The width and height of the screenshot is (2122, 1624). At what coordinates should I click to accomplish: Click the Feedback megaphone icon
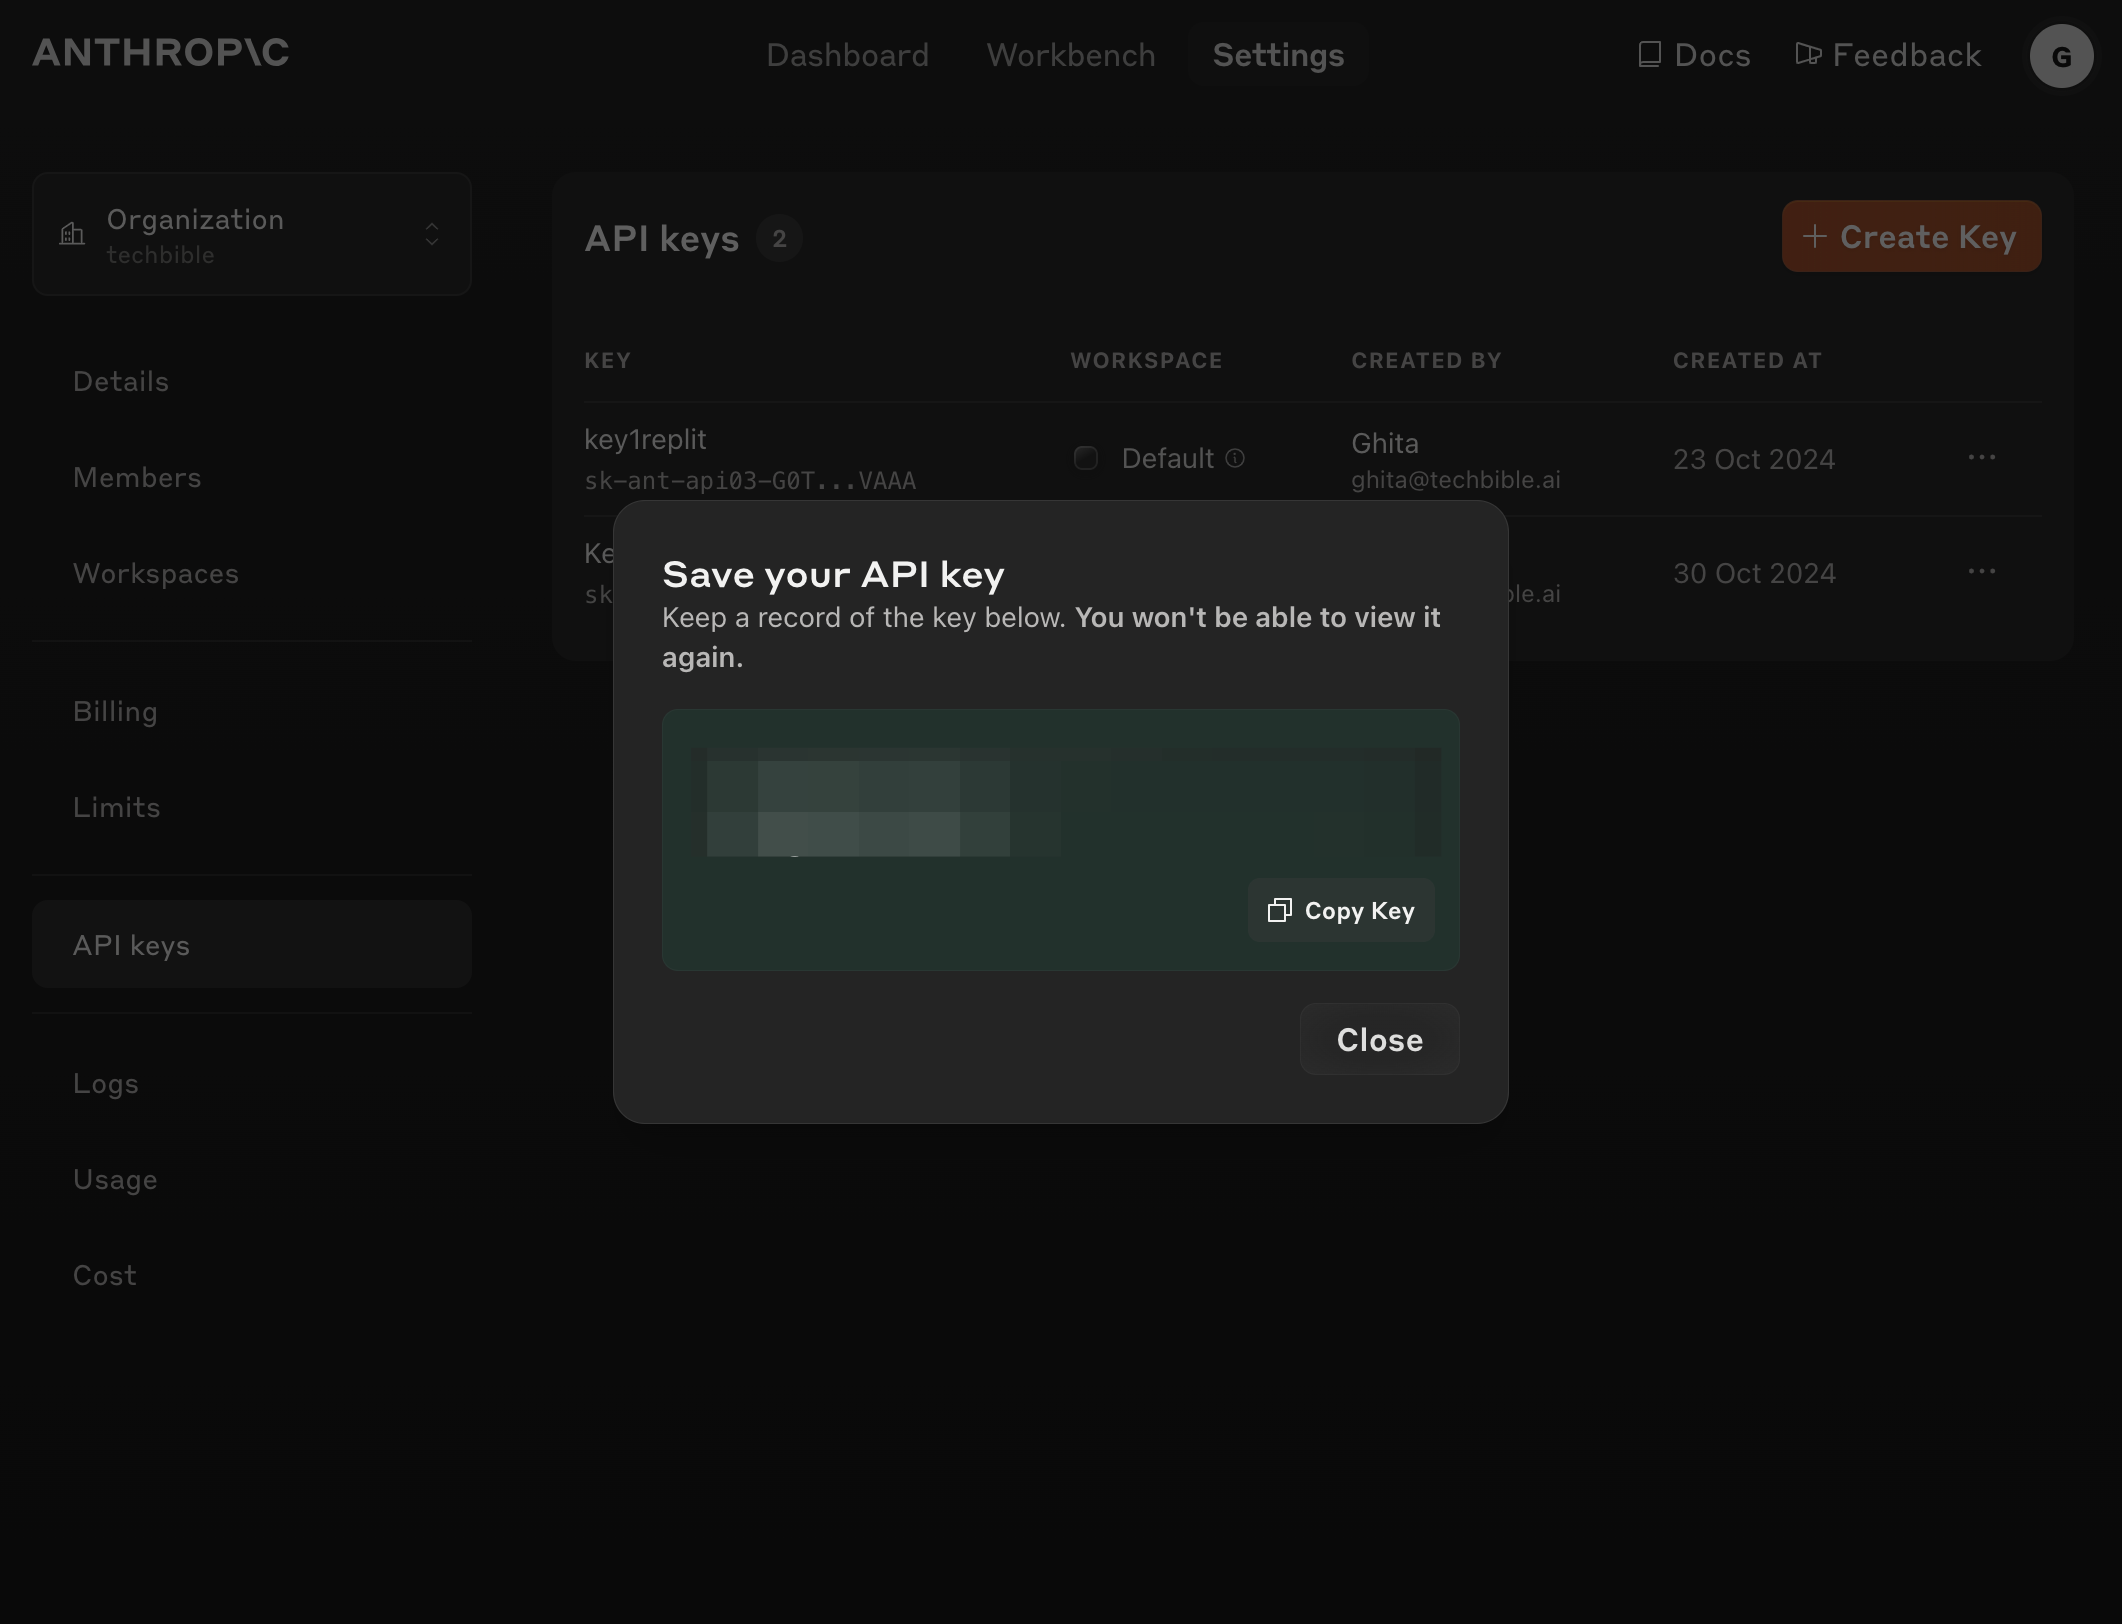1808,53
